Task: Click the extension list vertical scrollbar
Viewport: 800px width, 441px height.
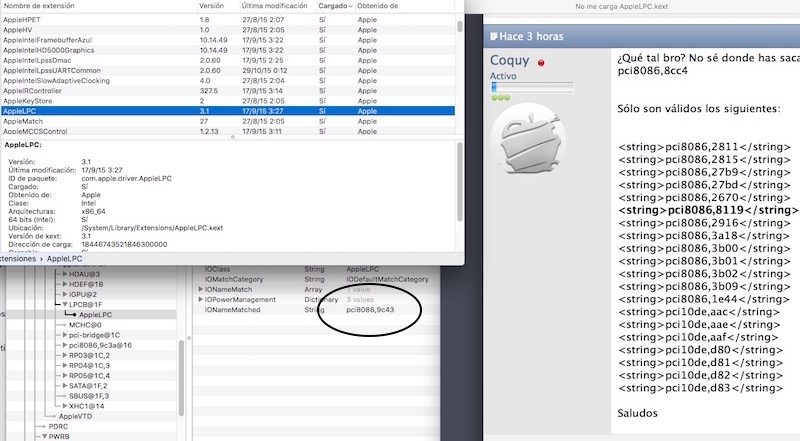Action: tap(460, 27)
